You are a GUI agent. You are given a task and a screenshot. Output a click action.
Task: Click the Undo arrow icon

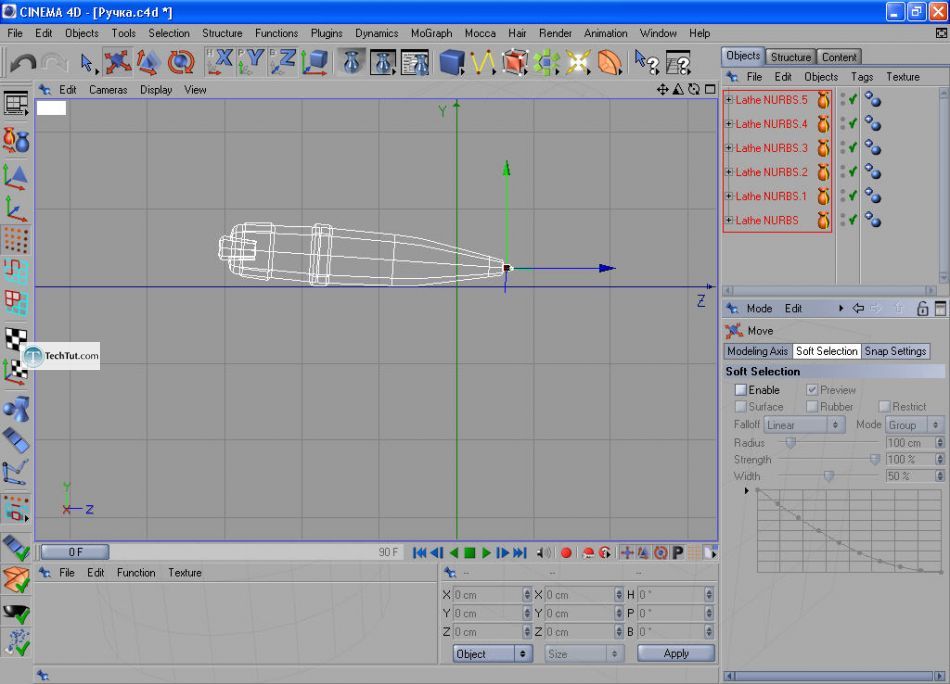tap(22, 62)
